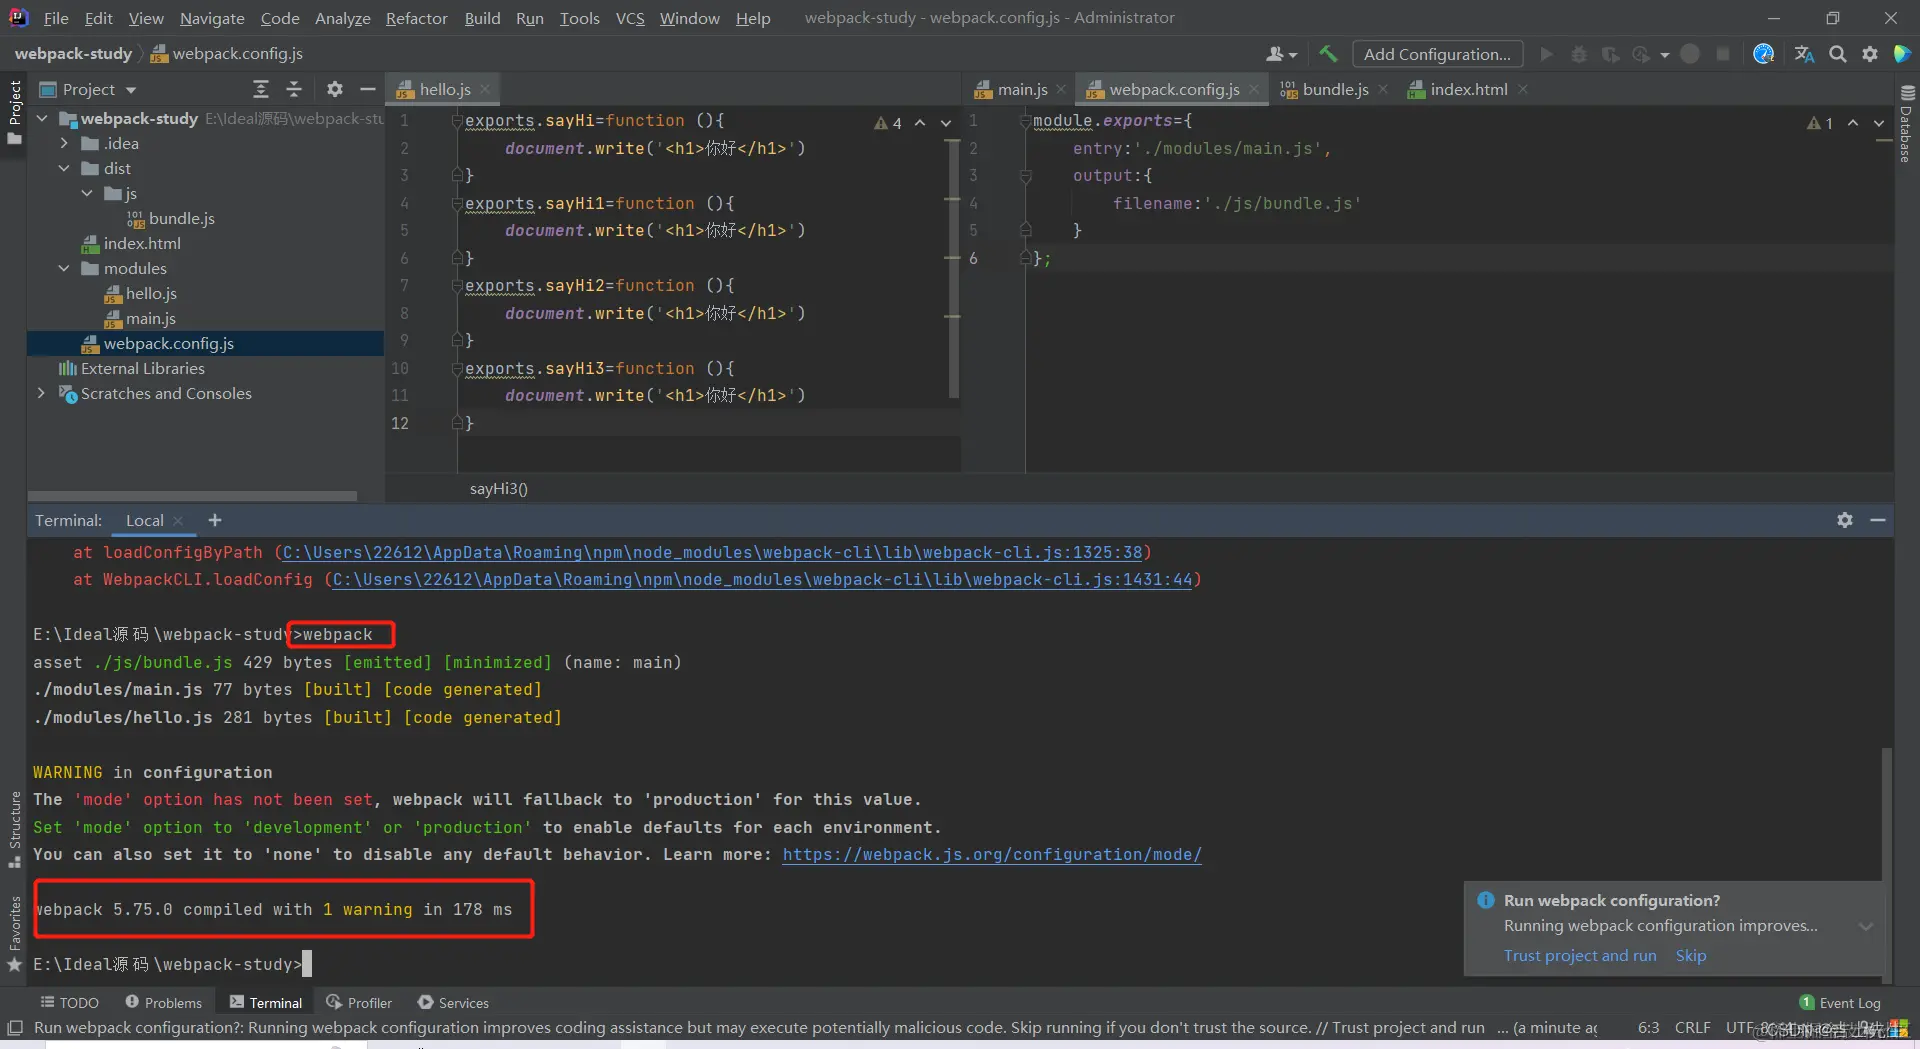The width and height of the screenshot is (1920, 1049).
Task: Collapse the dist folder in tree
Action: [64, 168]
